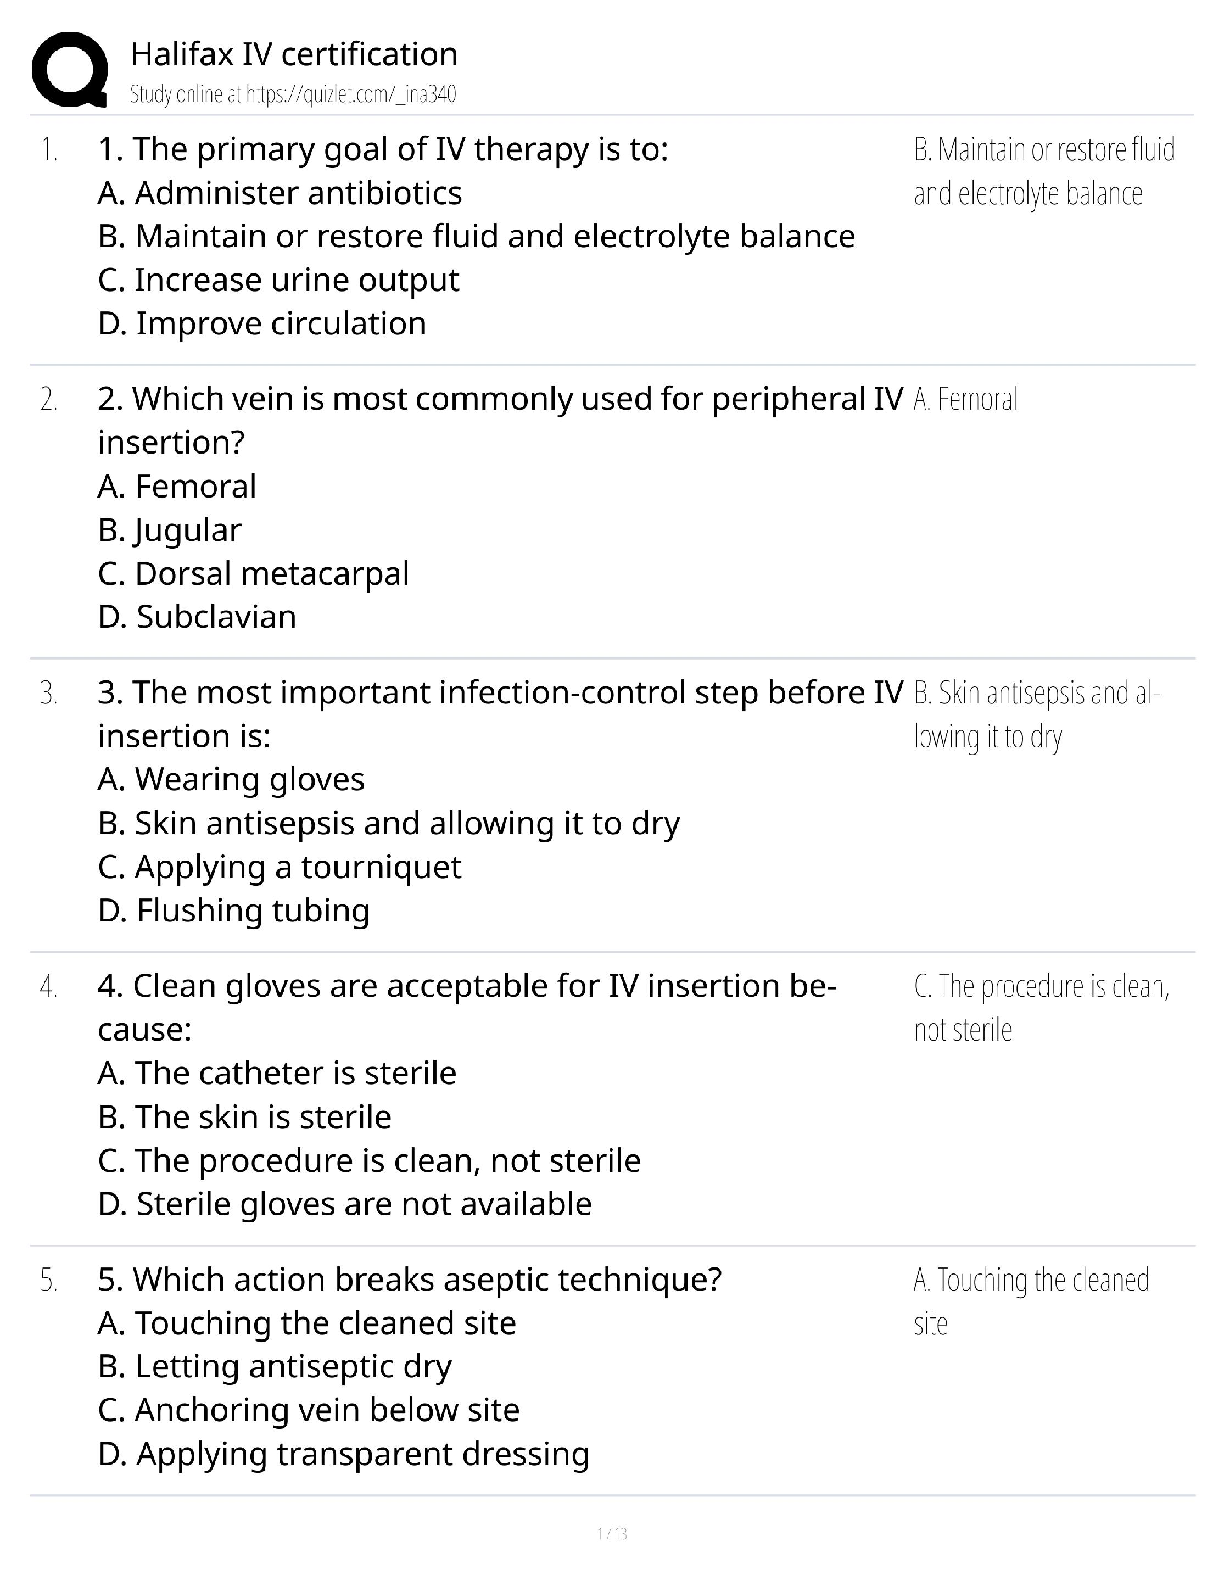Click option C Anchoring vein below site
This screenshot has width=1224, height=1584.
click(309, 1410)
